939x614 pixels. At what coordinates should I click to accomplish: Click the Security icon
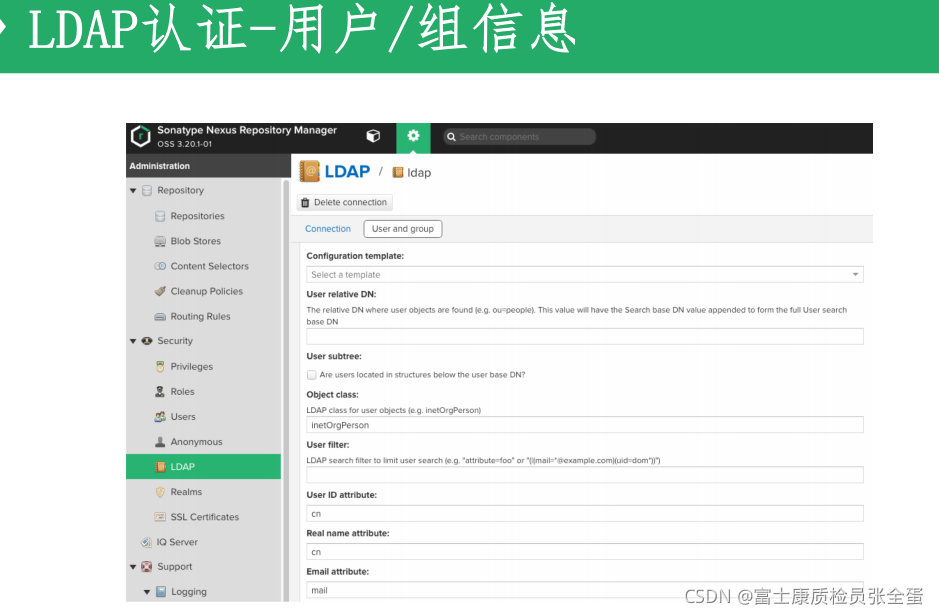coord(147,341)
